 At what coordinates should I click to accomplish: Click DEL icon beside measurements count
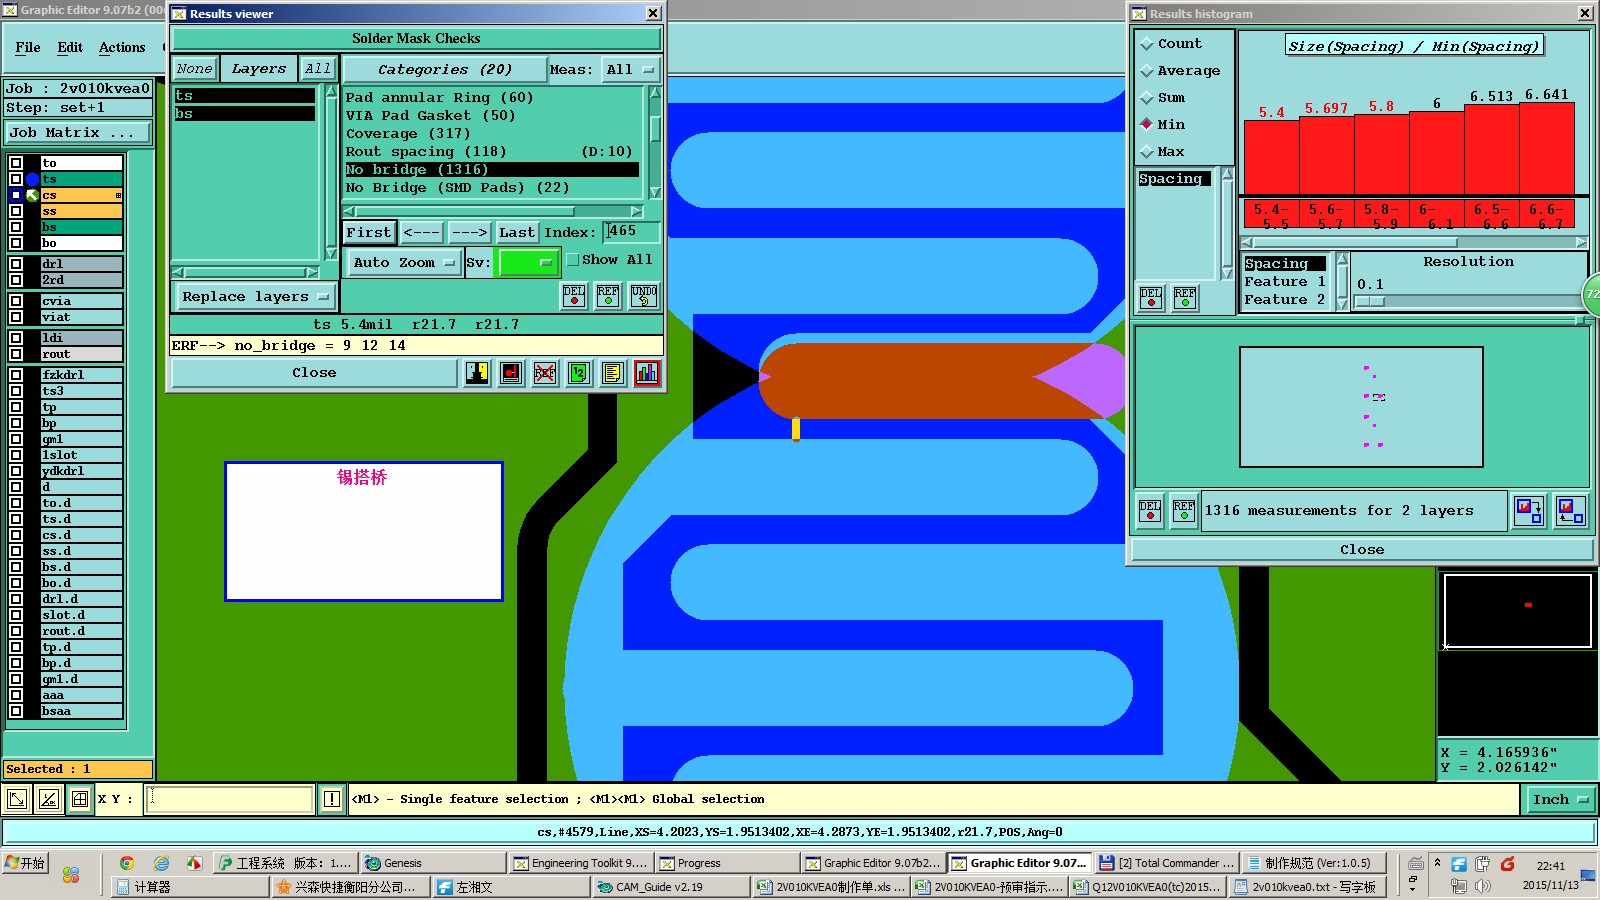pyautogui.click(x=1150, y=511)
